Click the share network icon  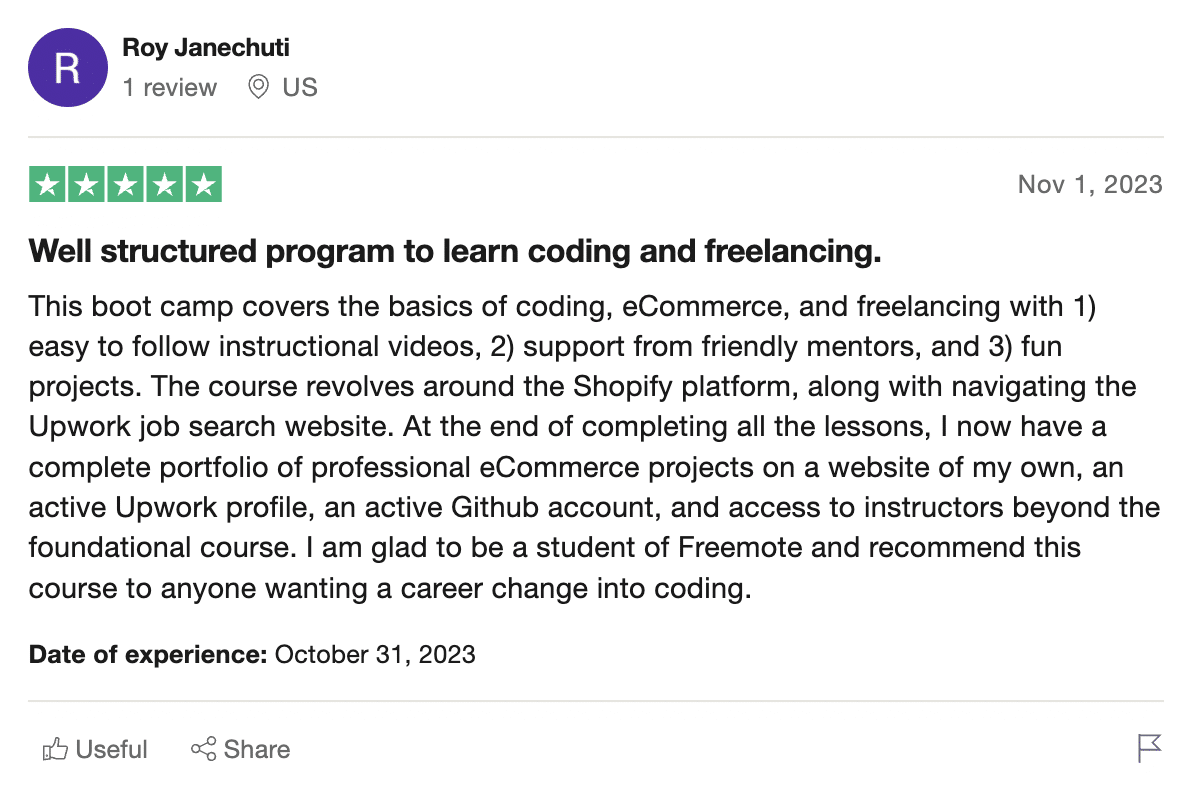click(x=204, y=749)
